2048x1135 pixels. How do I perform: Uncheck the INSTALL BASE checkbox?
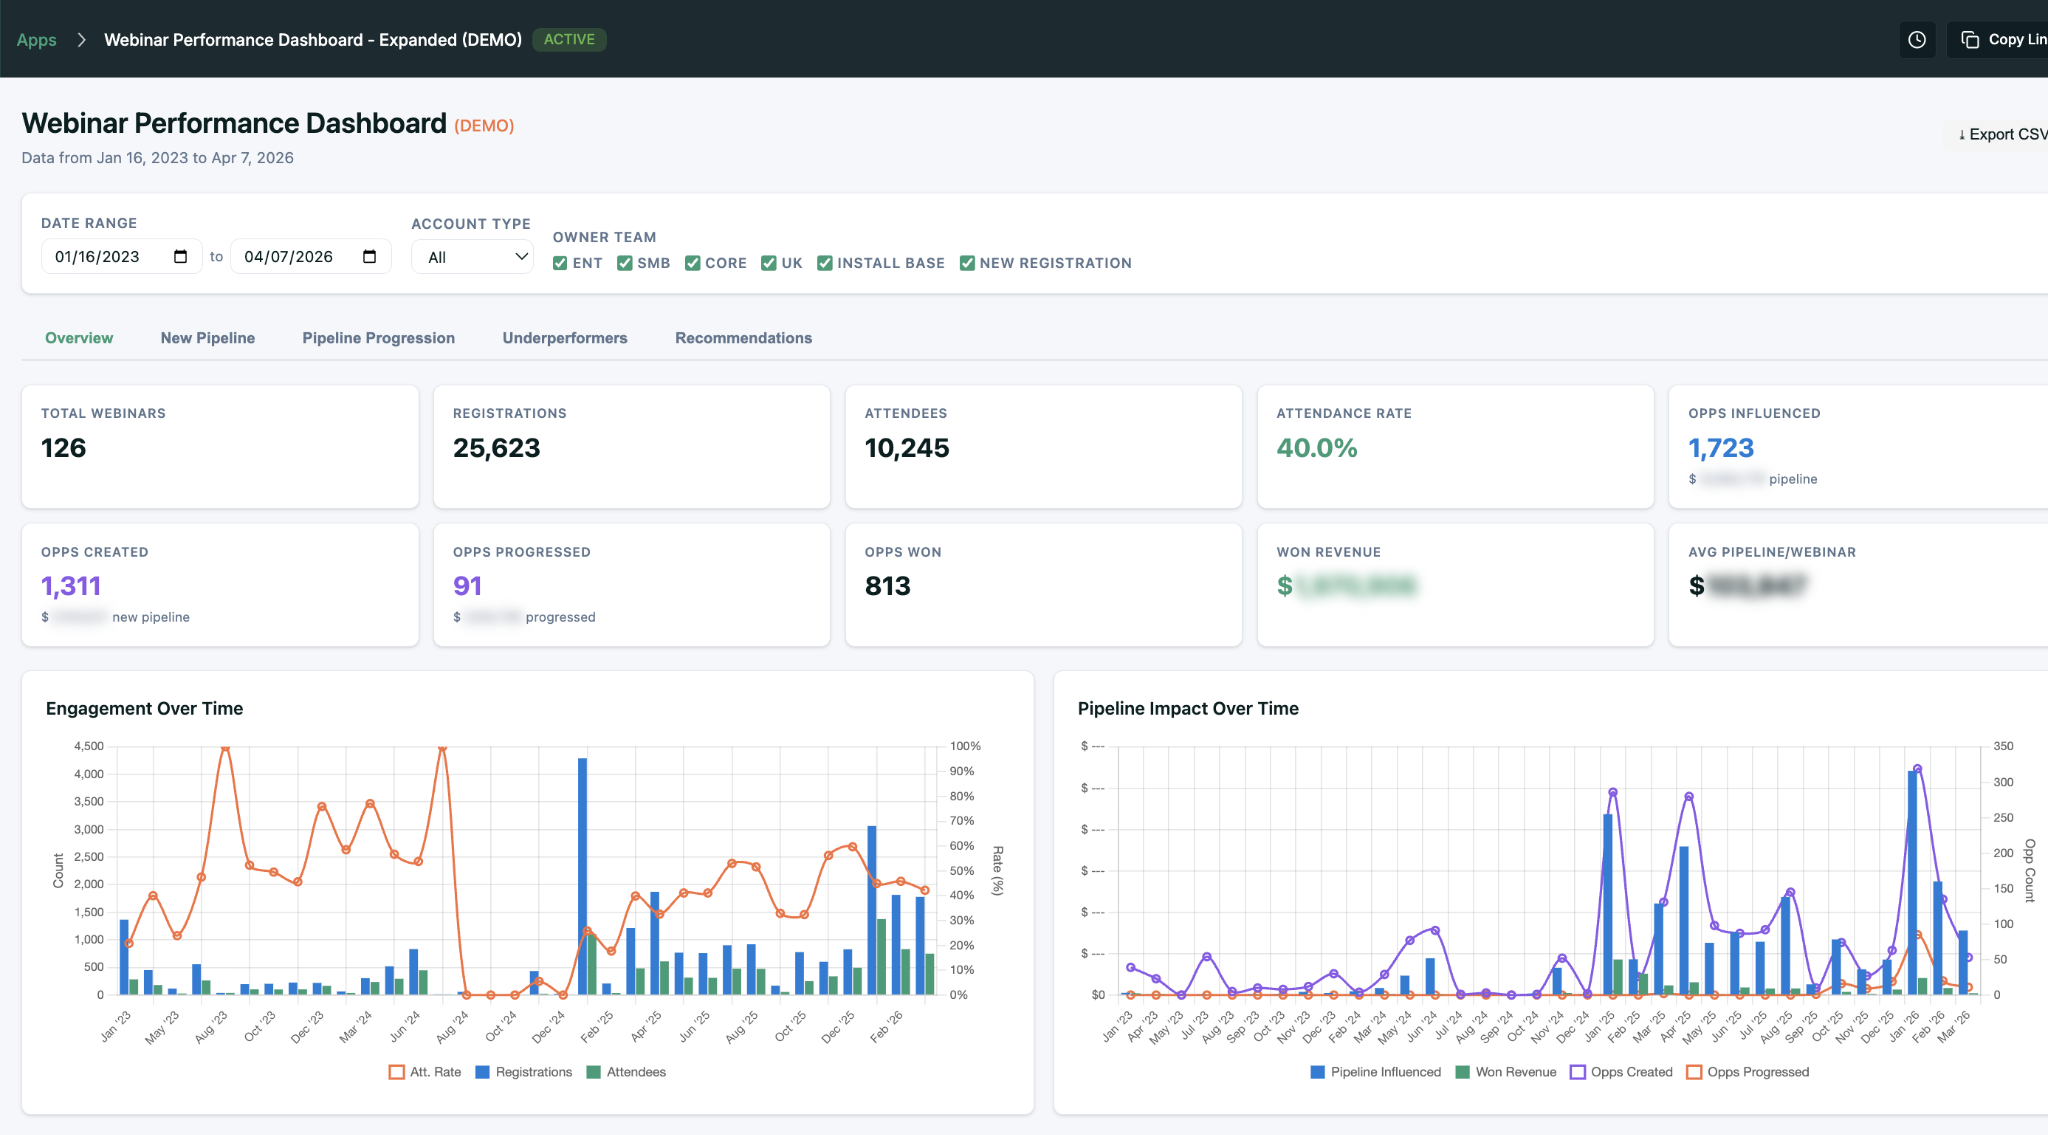click(825, 263)
